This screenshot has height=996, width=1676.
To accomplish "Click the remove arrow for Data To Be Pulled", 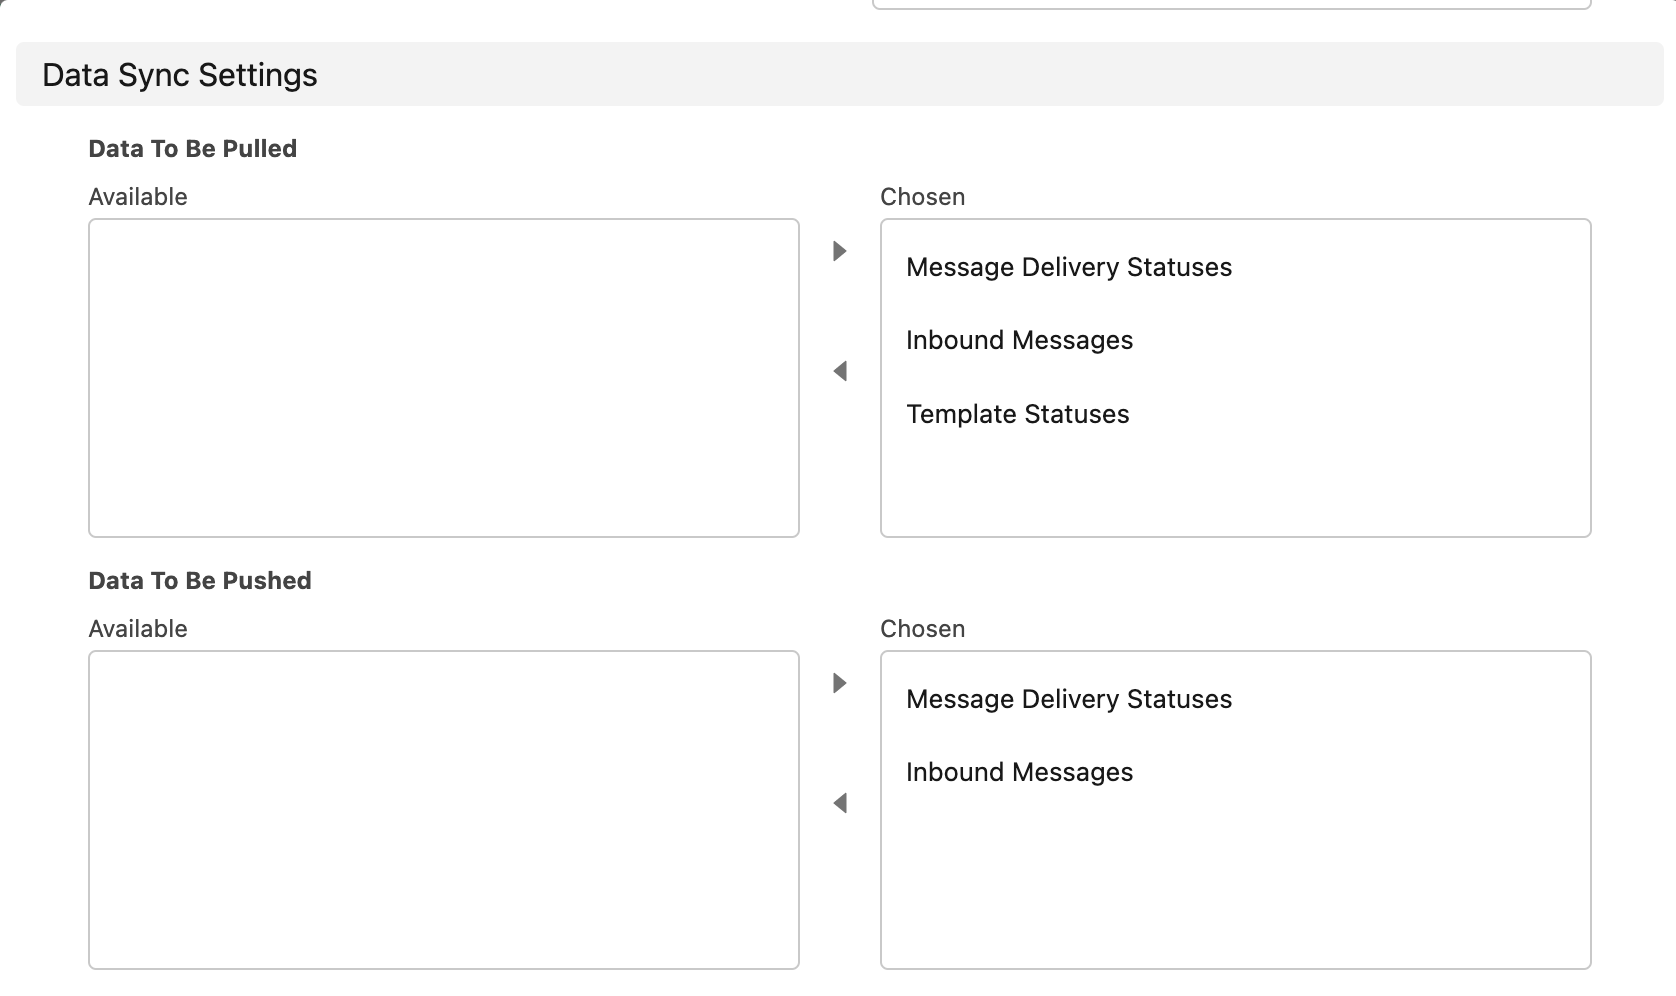I will pos(840,371).
